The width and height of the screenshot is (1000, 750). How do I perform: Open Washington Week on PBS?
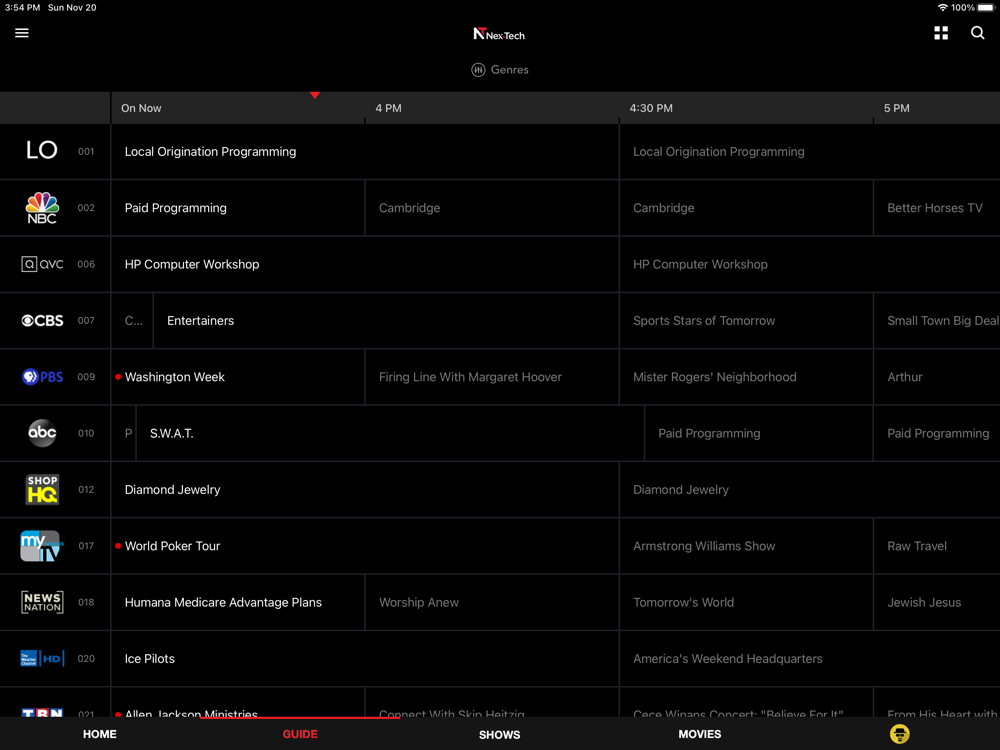[238, 377]
